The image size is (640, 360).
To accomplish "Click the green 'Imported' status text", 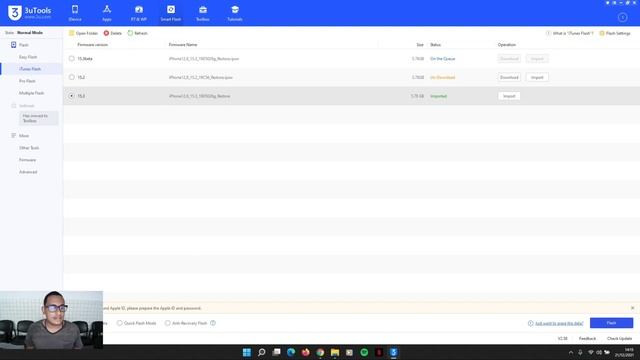I will coord(438,96).
